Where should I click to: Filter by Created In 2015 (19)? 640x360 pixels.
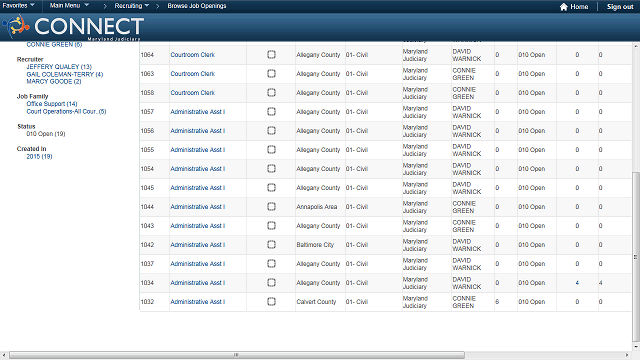pos(39,156)
